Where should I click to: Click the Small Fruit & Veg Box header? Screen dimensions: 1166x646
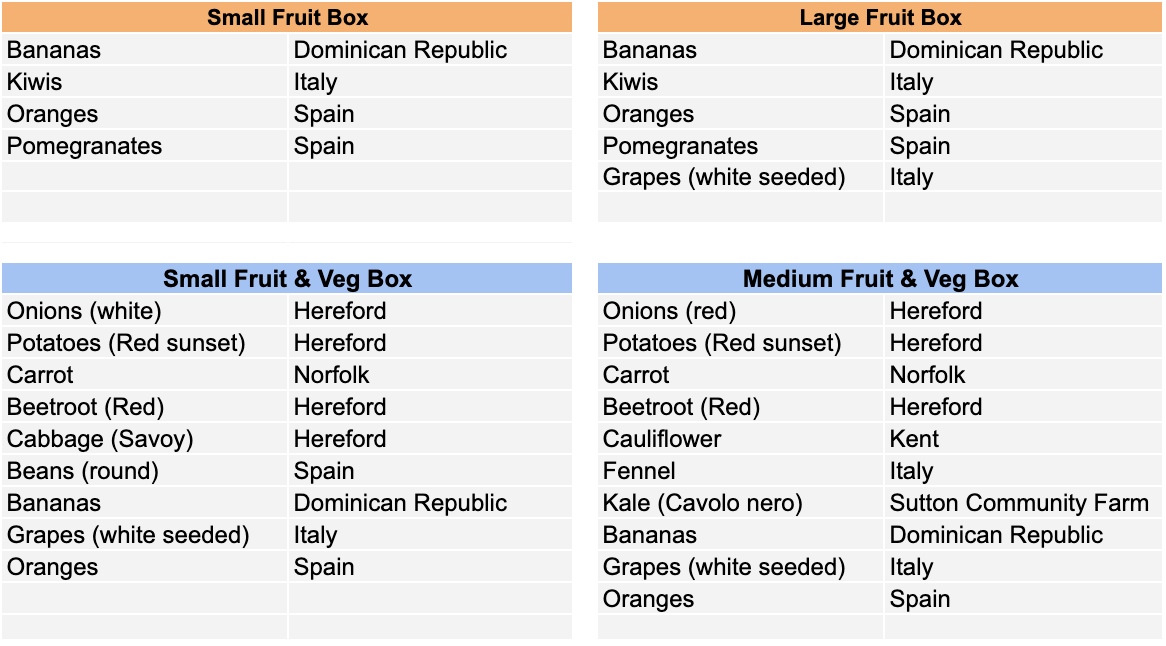click(x=287, y=278)
